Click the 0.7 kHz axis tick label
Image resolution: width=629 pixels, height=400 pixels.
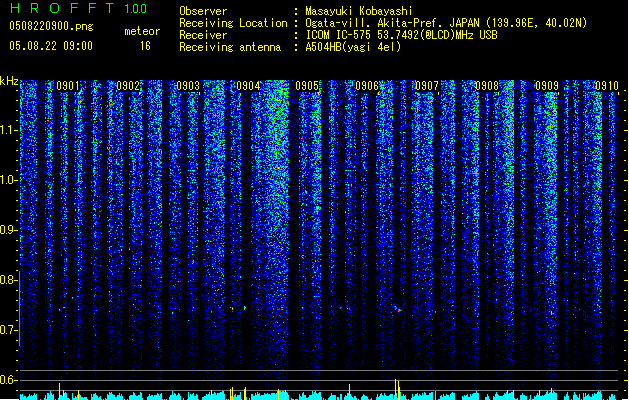click(x=9, y=330)
